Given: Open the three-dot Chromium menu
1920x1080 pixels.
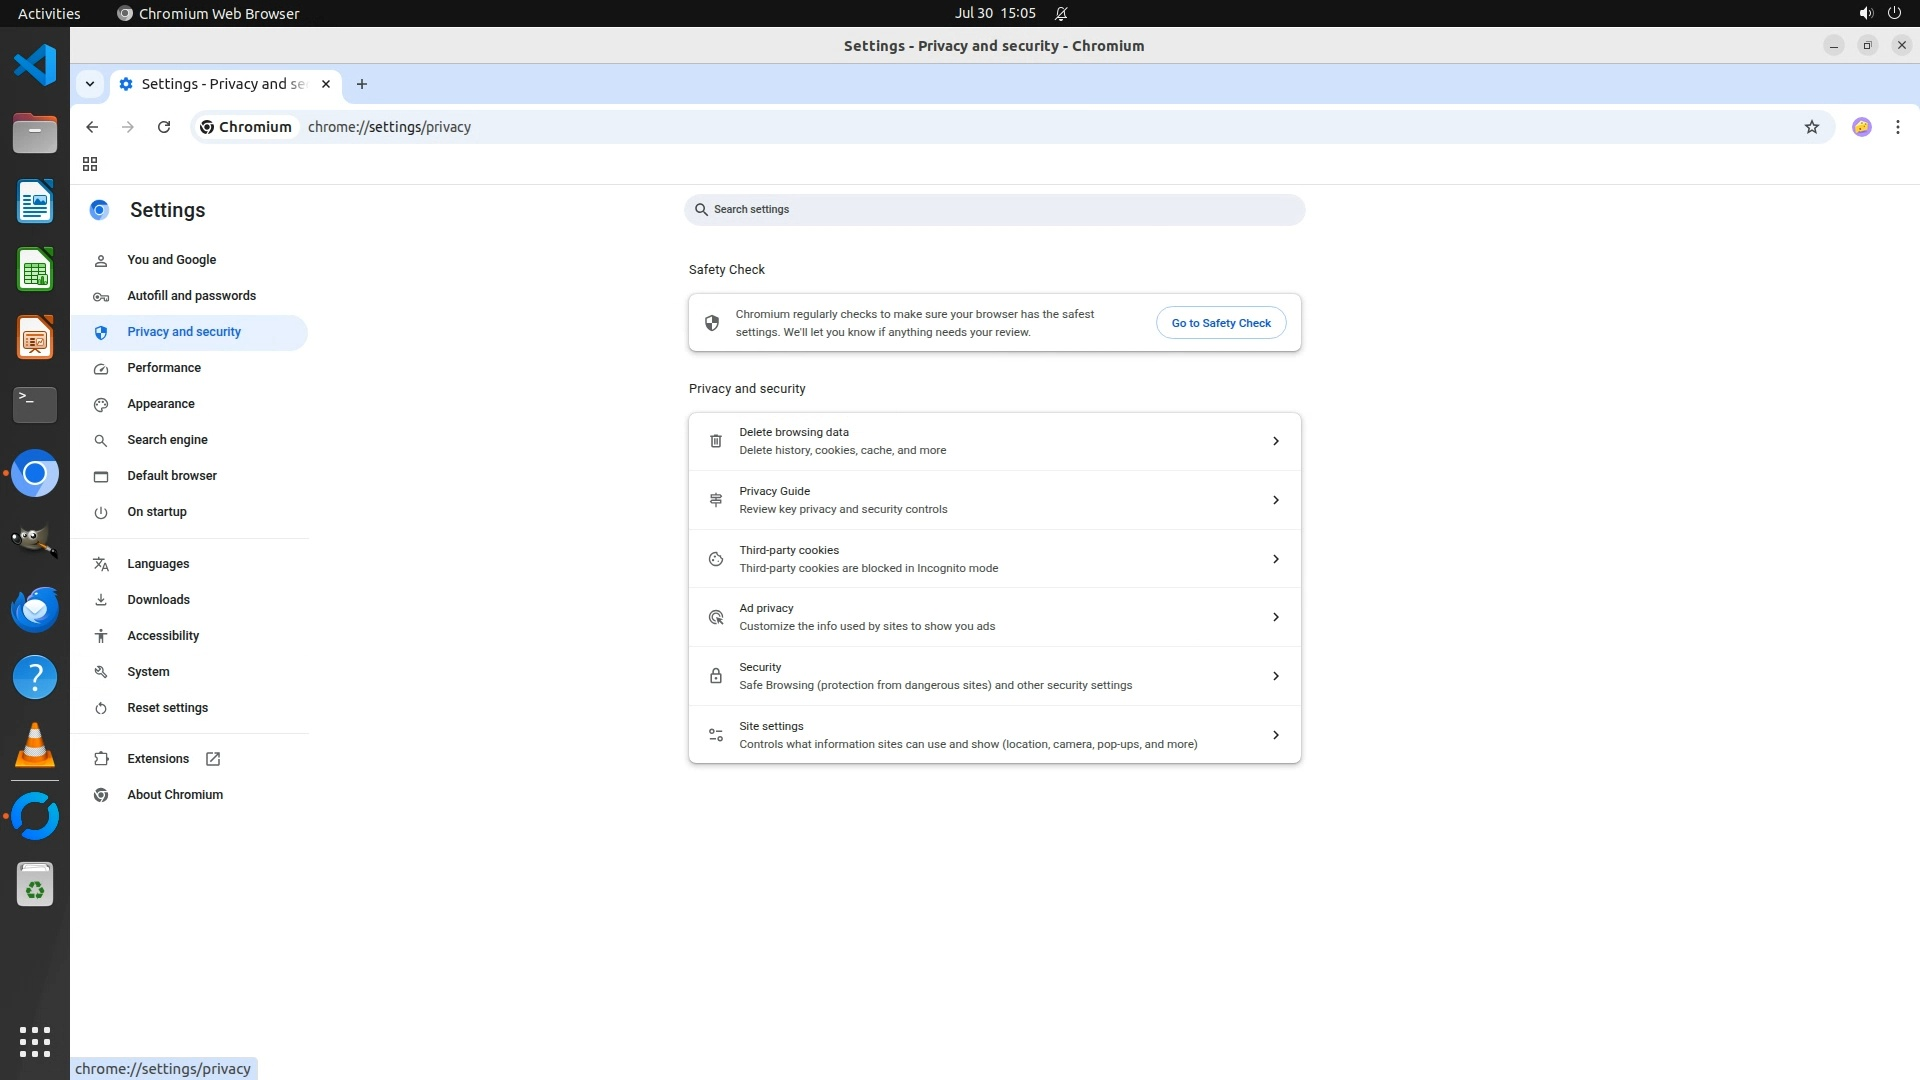Looking at the screenshot, I should click(1897, 127).
